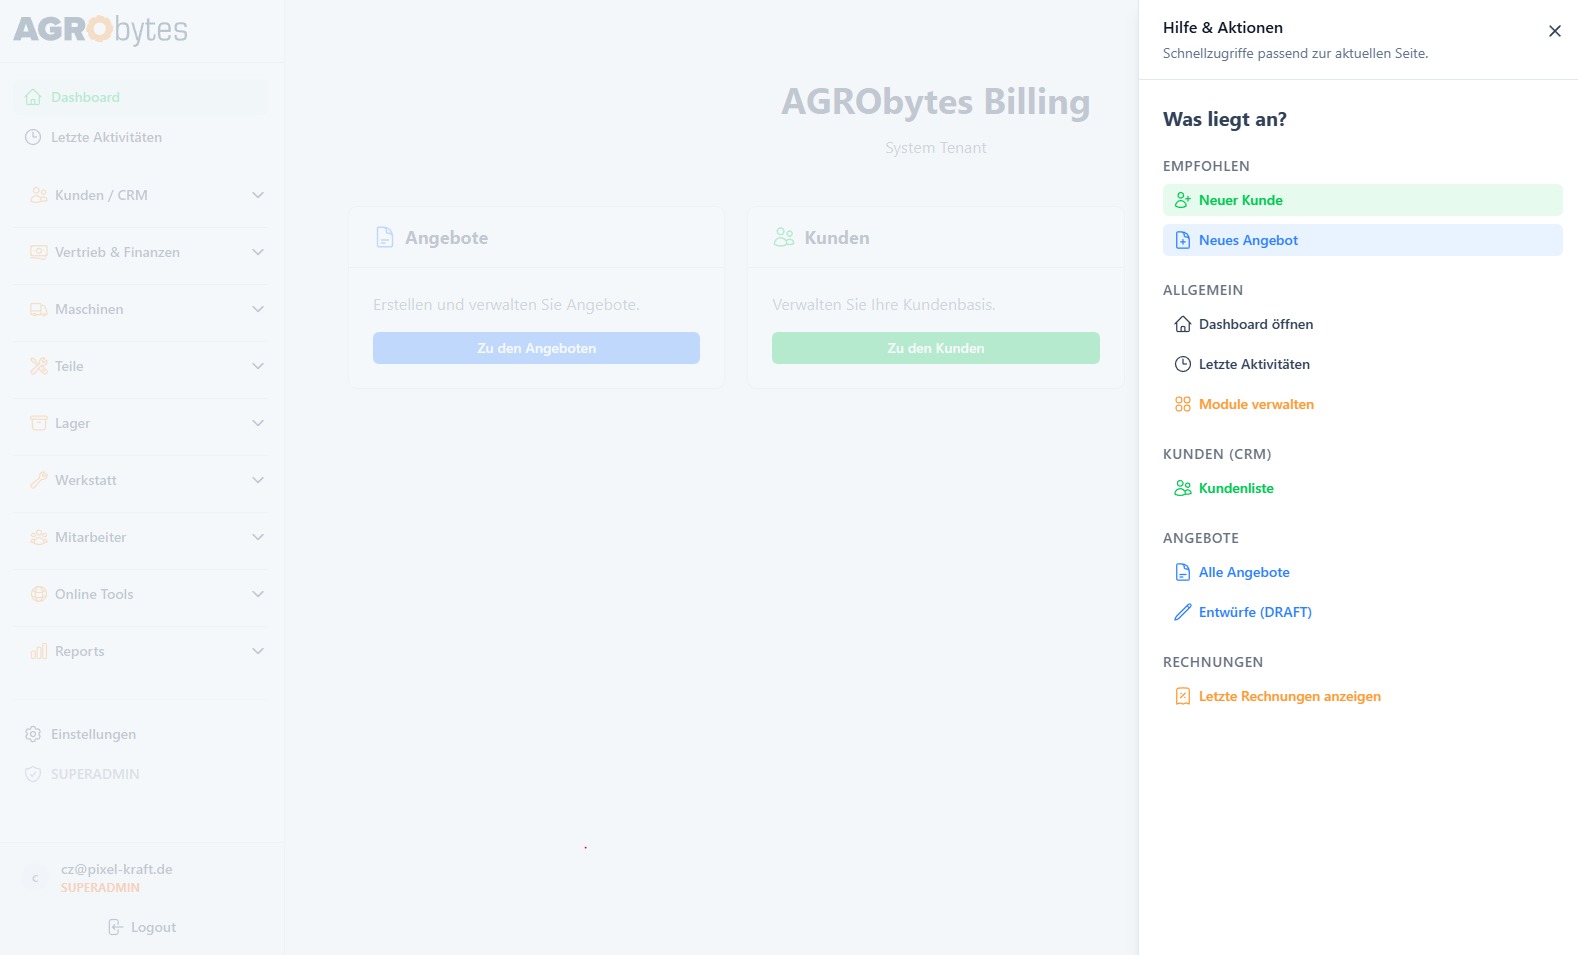Expand the Maschinen chevron

(258, 309)
